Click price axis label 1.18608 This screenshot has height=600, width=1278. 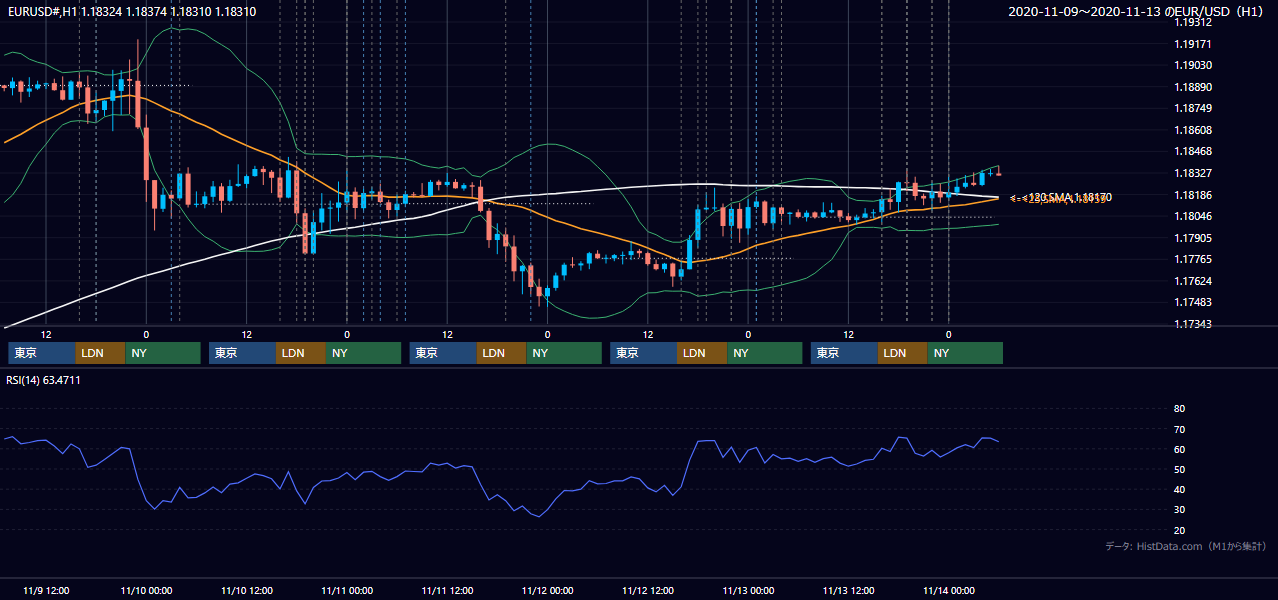1193,130
